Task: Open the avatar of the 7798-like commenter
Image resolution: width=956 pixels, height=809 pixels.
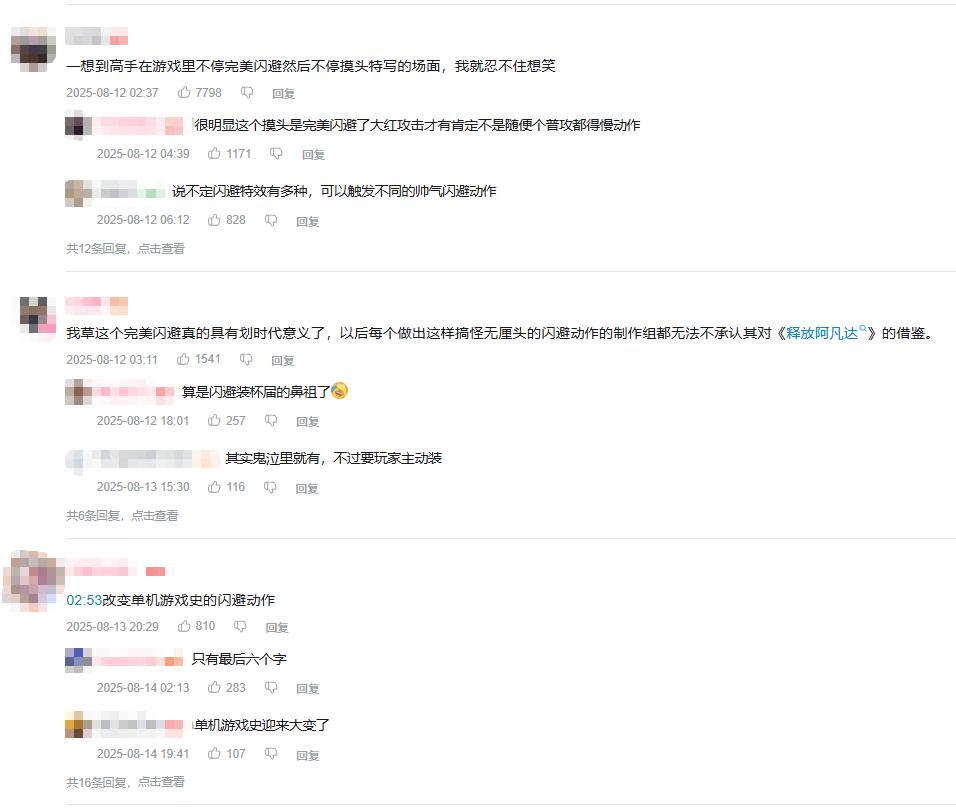Action: (x=34, y=49)
